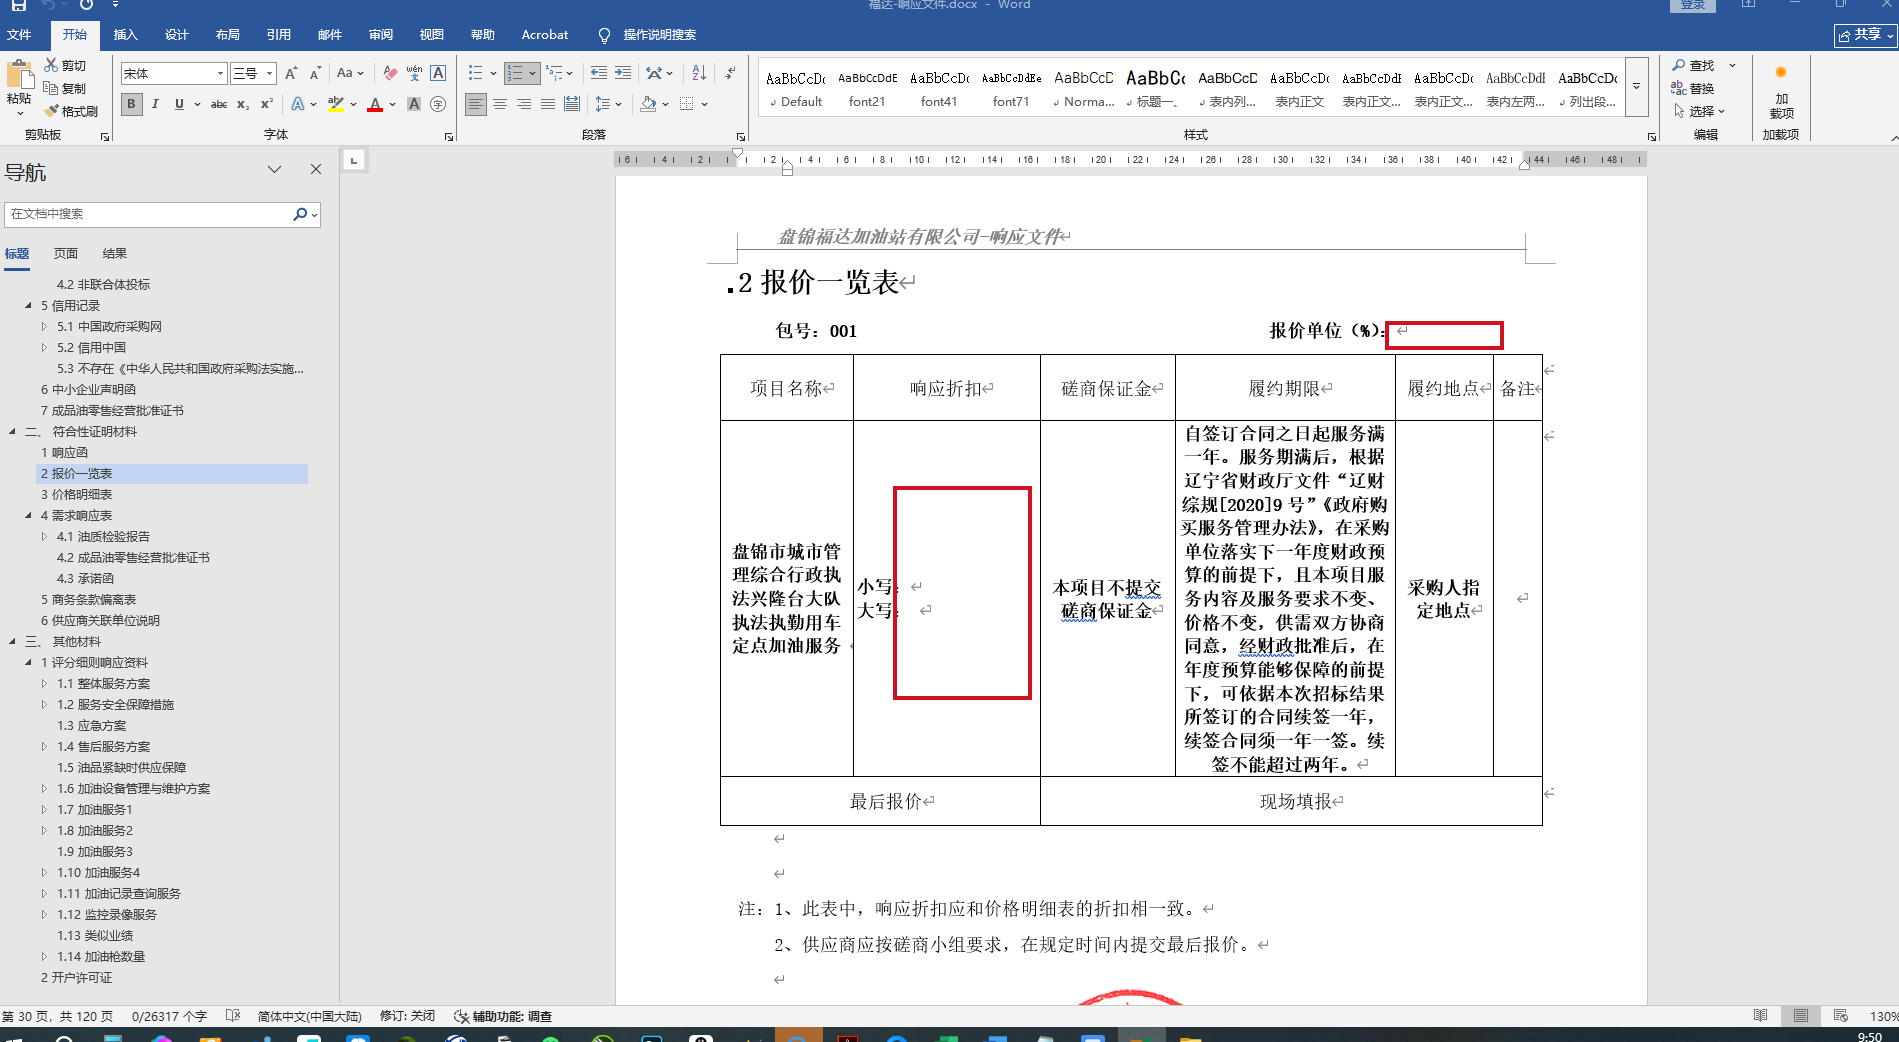Click the 共享 (Share) button
1899x1042 pixels.
coord(1865,35)
